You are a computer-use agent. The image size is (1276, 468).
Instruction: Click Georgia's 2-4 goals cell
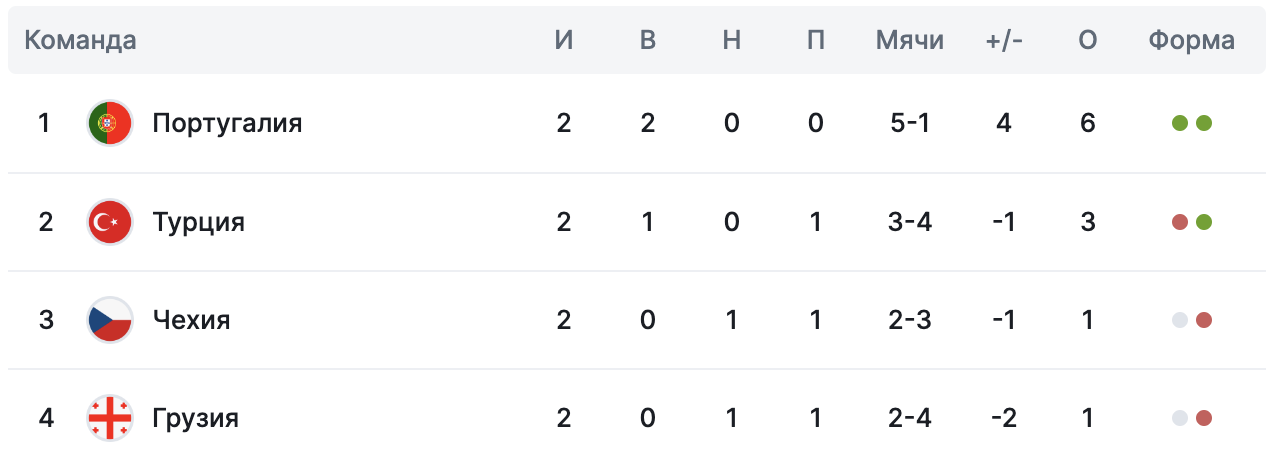[x=909, y=417]
